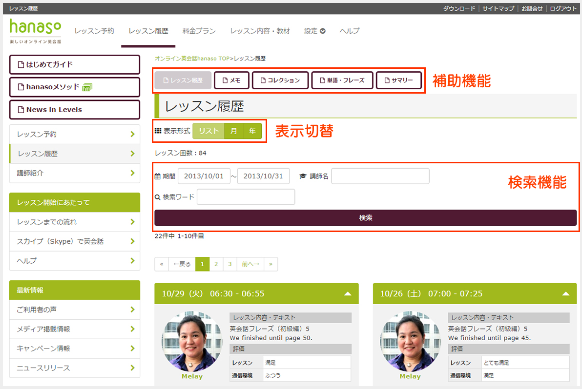Switch display format to 年
Screen dimensions: 582x389
(x=252, y=131)
